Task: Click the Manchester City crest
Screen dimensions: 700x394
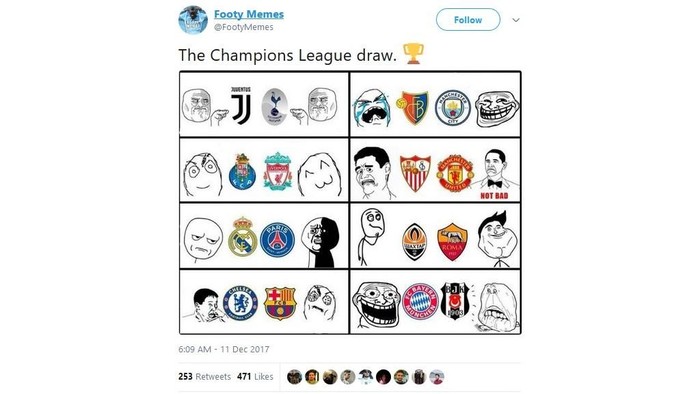Action: (x=453, y=108)
